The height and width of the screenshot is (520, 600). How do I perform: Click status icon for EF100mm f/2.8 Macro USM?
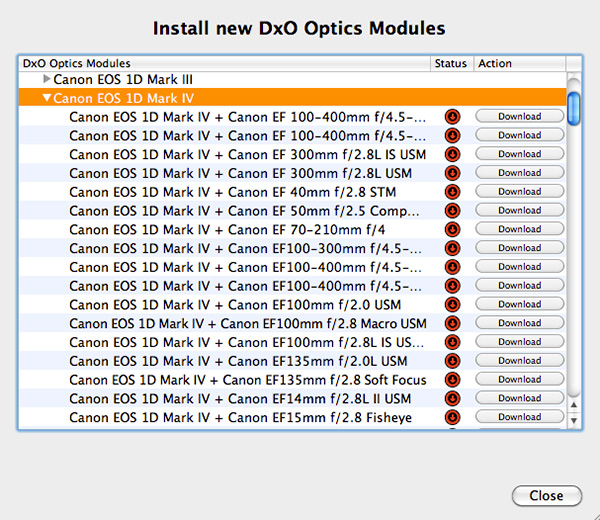click(452, 323)
